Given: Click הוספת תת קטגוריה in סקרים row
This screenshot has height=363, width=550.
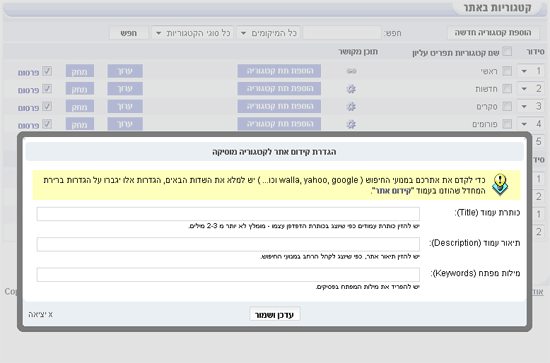Looking at the screenshot, I should 279,106.
